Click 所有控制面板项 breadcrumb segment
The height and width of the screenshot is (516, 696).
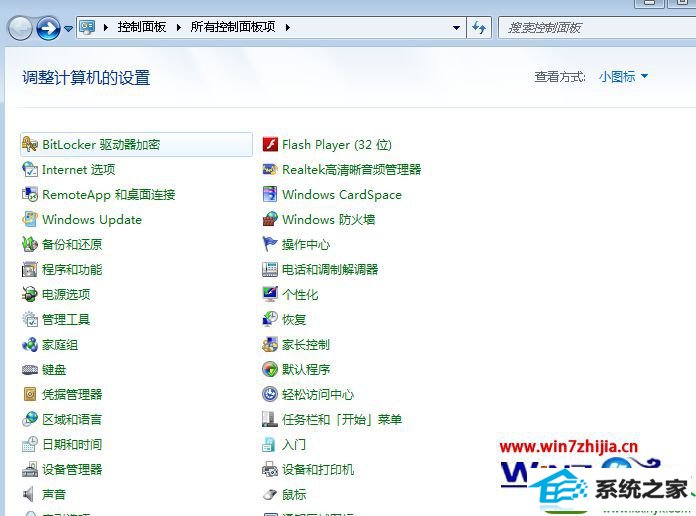pyautogui.click(x=233, y=27)
